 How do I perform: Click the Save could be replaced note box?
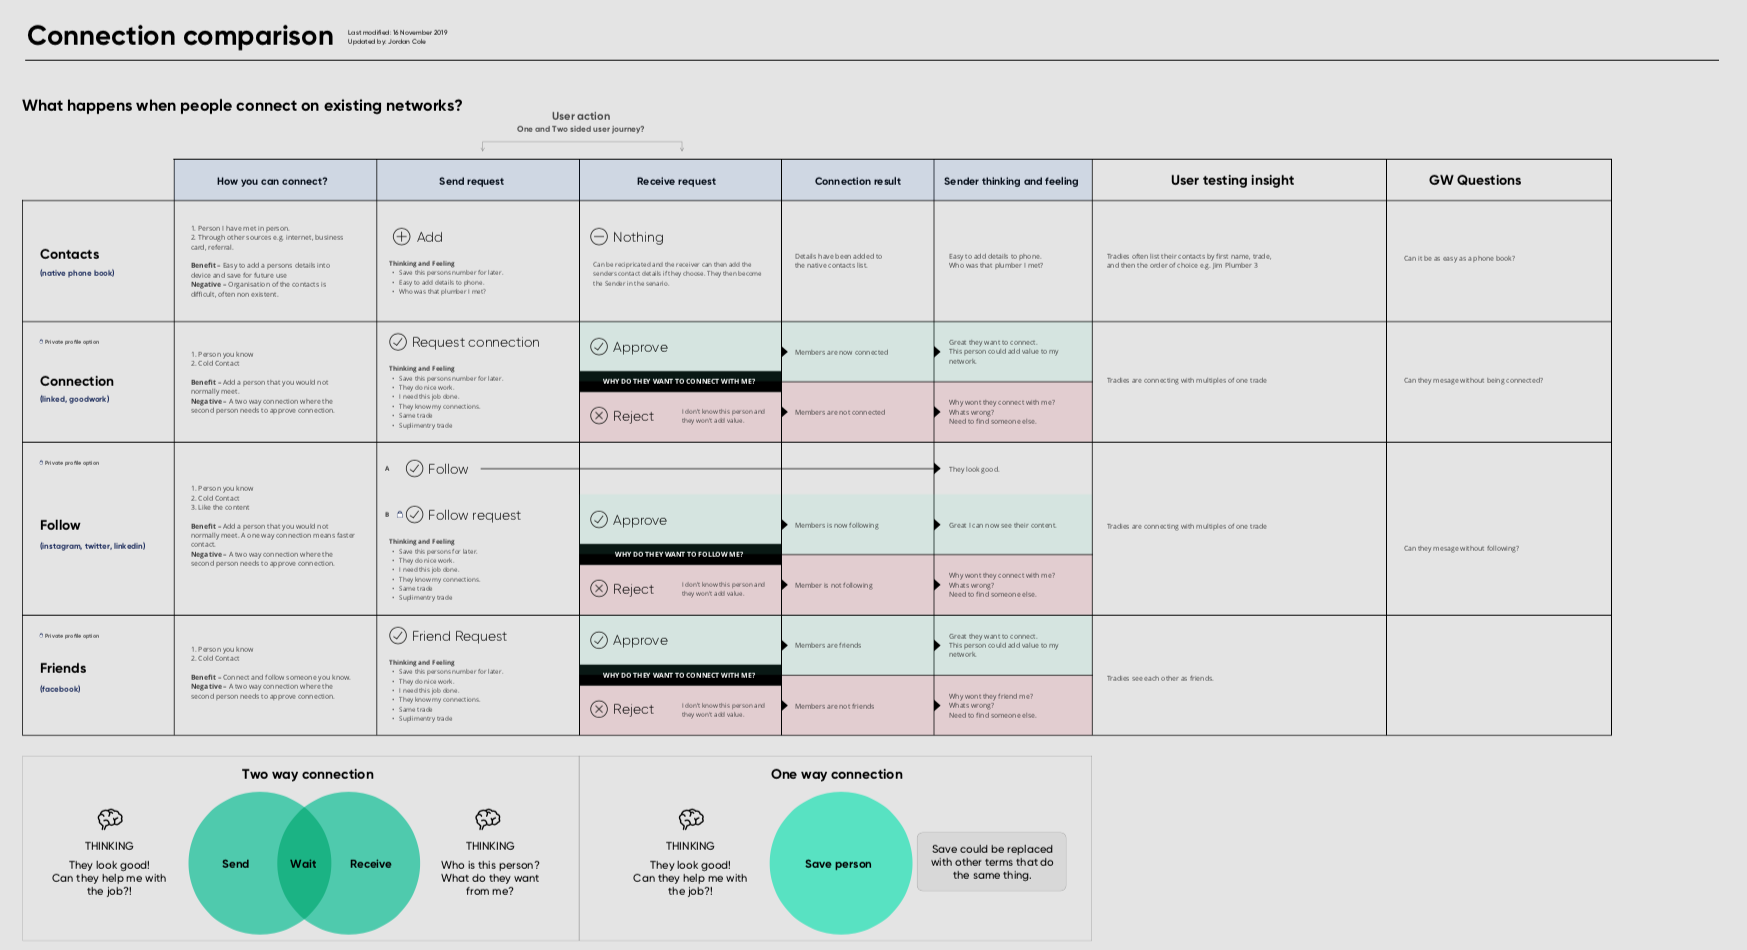[992, 862]
